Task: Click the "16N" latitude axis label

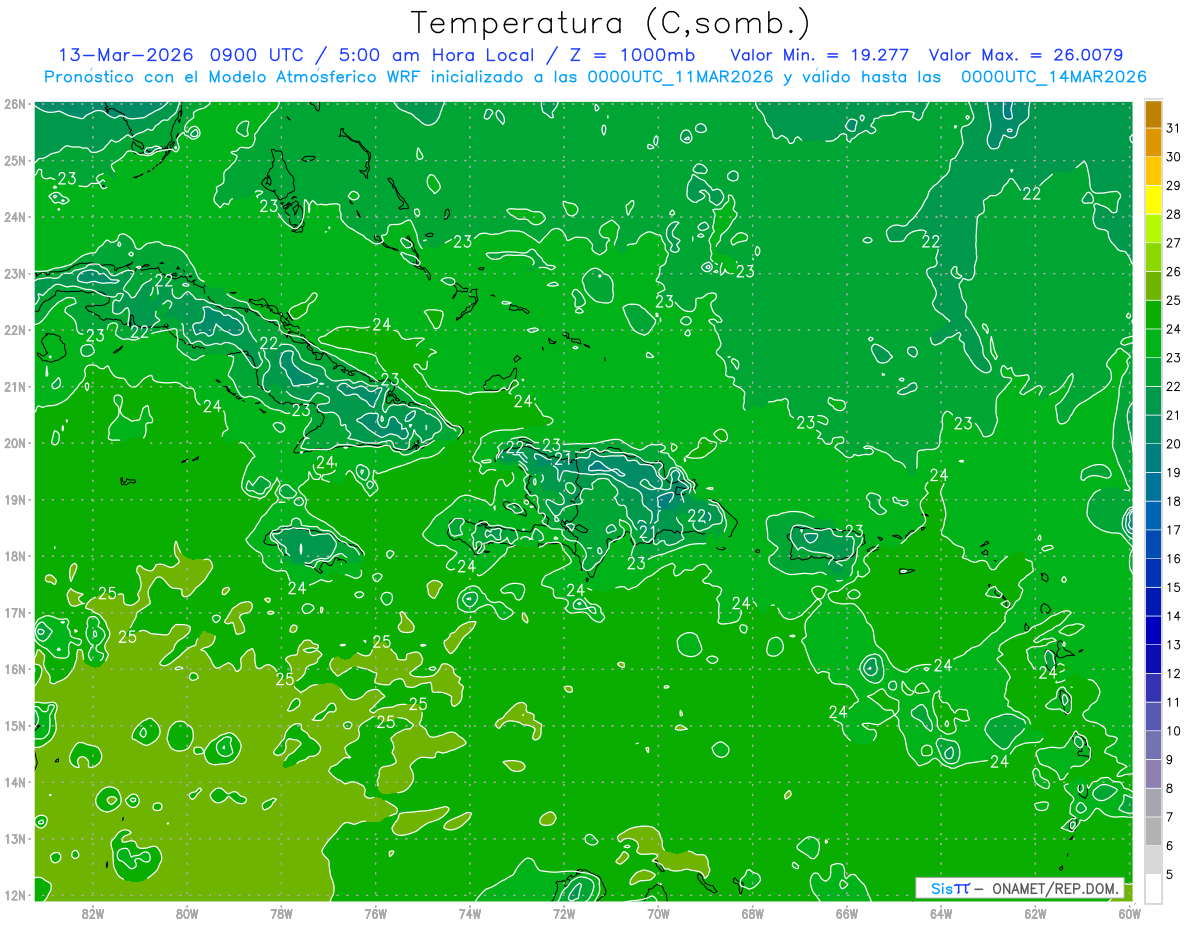Action: [15, 669]
